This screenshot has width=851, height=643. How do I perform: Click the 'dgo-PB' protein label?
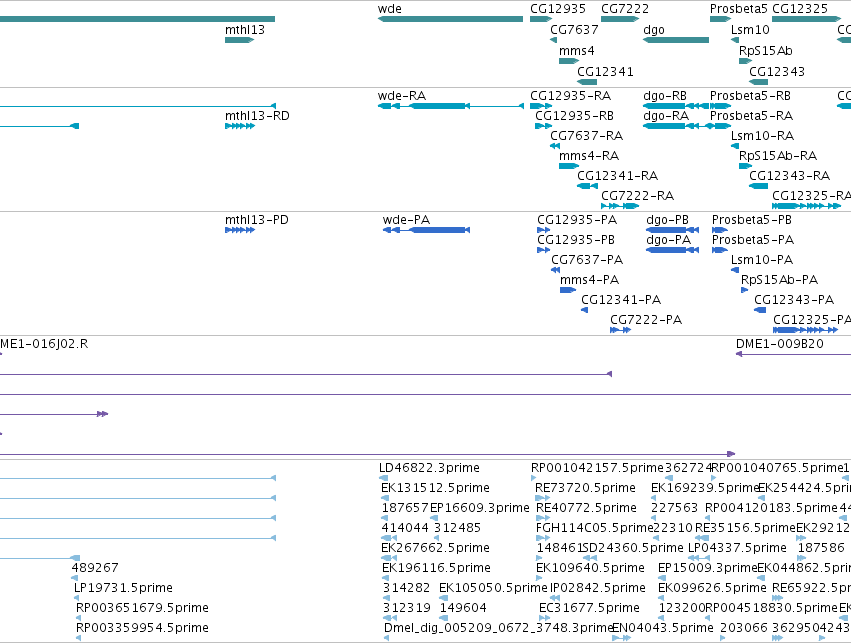click(667, 220)
